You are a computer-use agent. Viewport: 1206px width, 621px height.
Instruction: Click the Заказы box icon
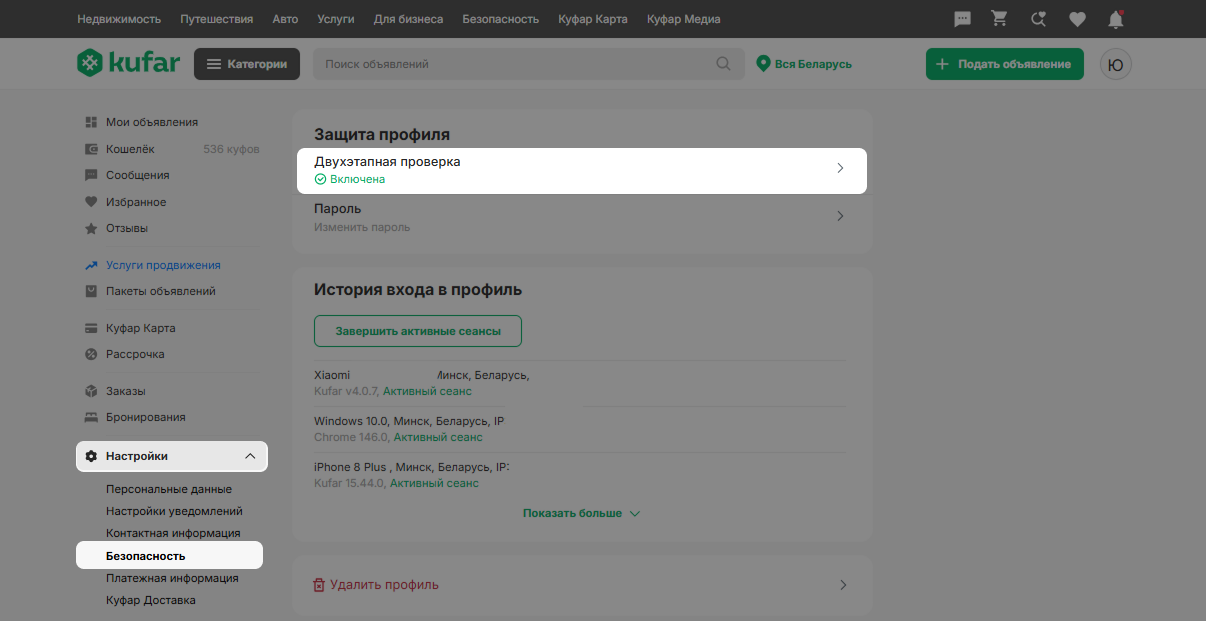click(91, 391)
